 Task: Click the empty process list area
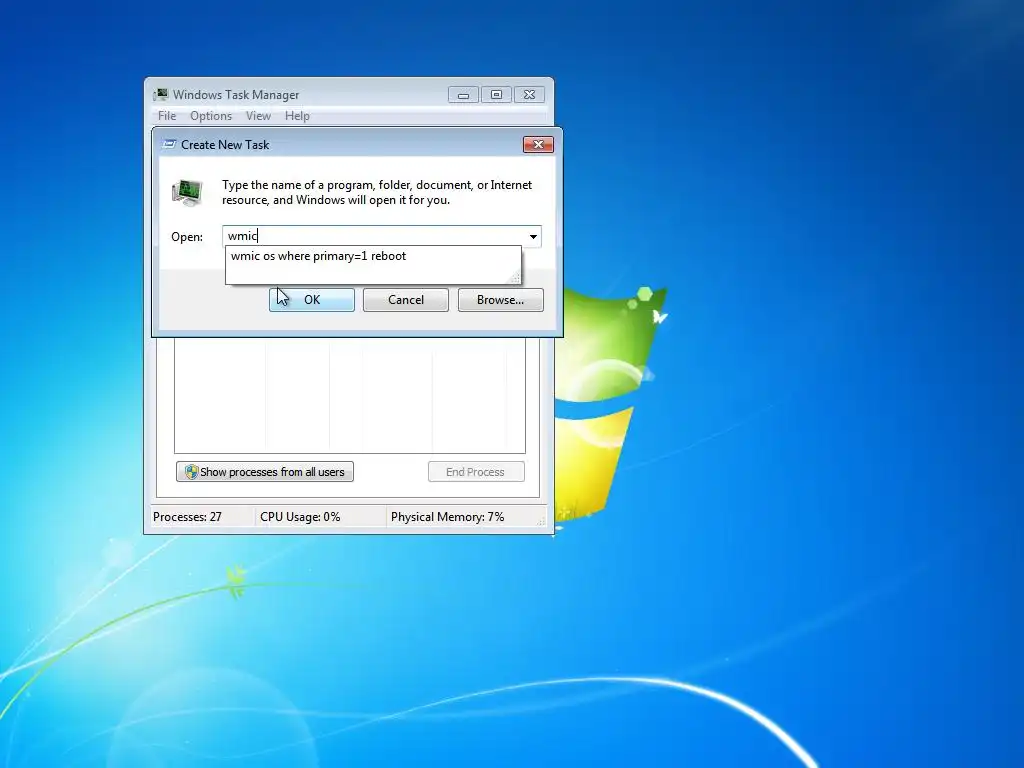click(x=349, y=395)
